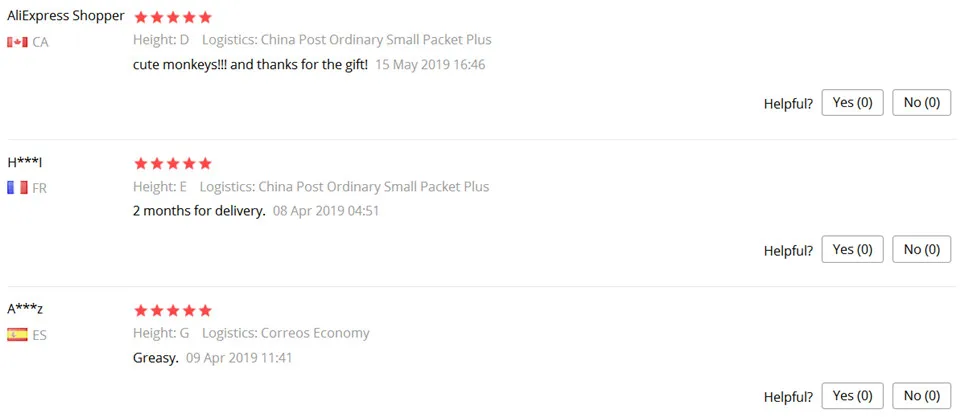This screenshot has height=417, width=960.
Task: Click the AliExpress Shopper username
Action: pos(66,16)
